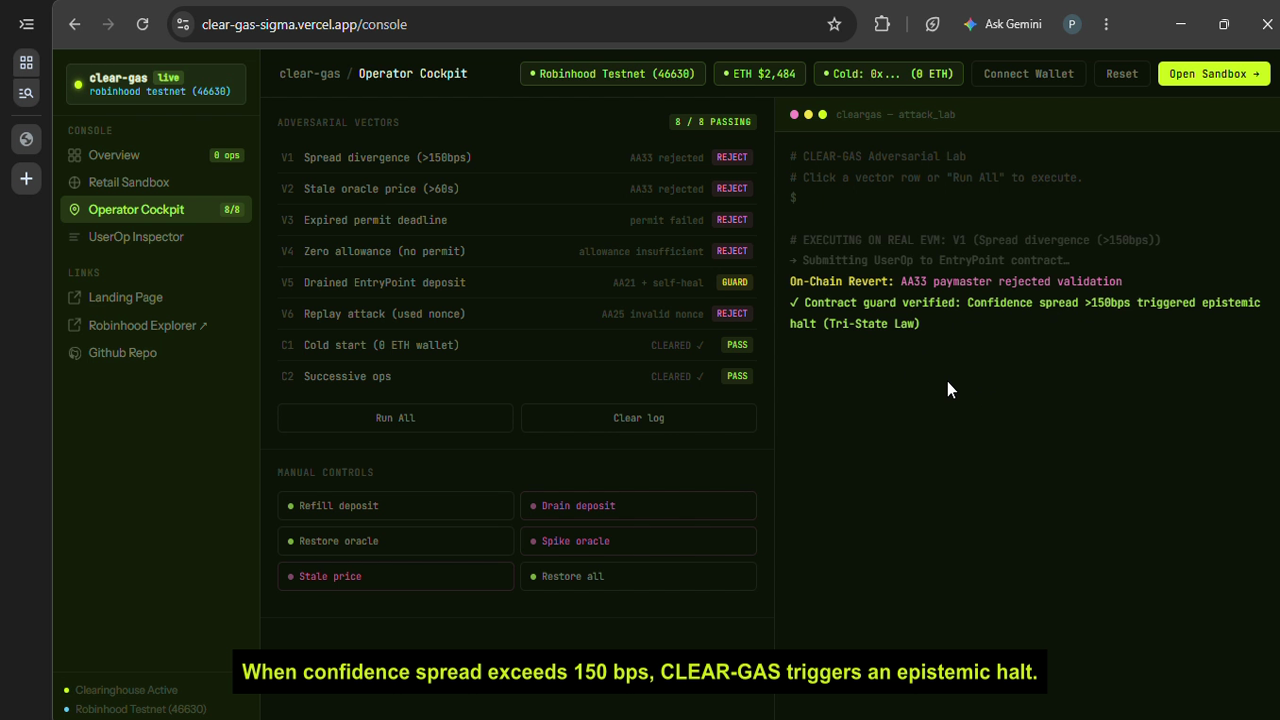Image resolution: width=1280 pixels, height=720 pixels.
Task: Open the browser three-dot menu
Action: coord(1106,24)
